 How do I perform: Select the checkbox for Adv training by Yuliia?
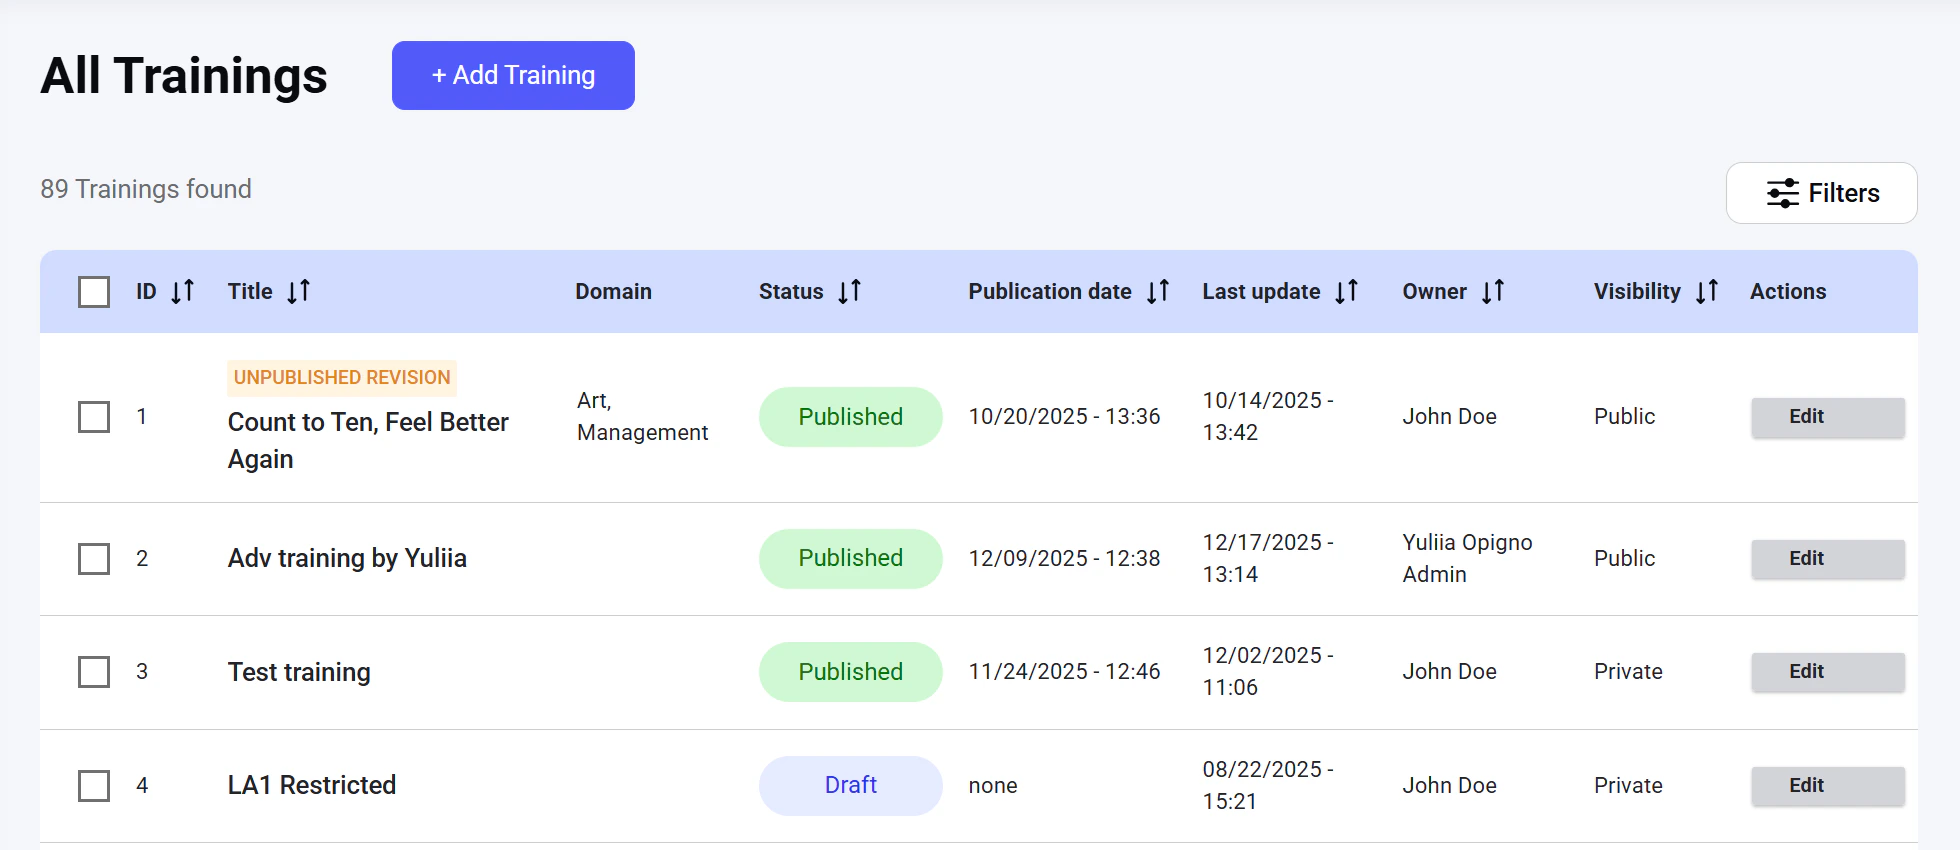tap(94, 559)
